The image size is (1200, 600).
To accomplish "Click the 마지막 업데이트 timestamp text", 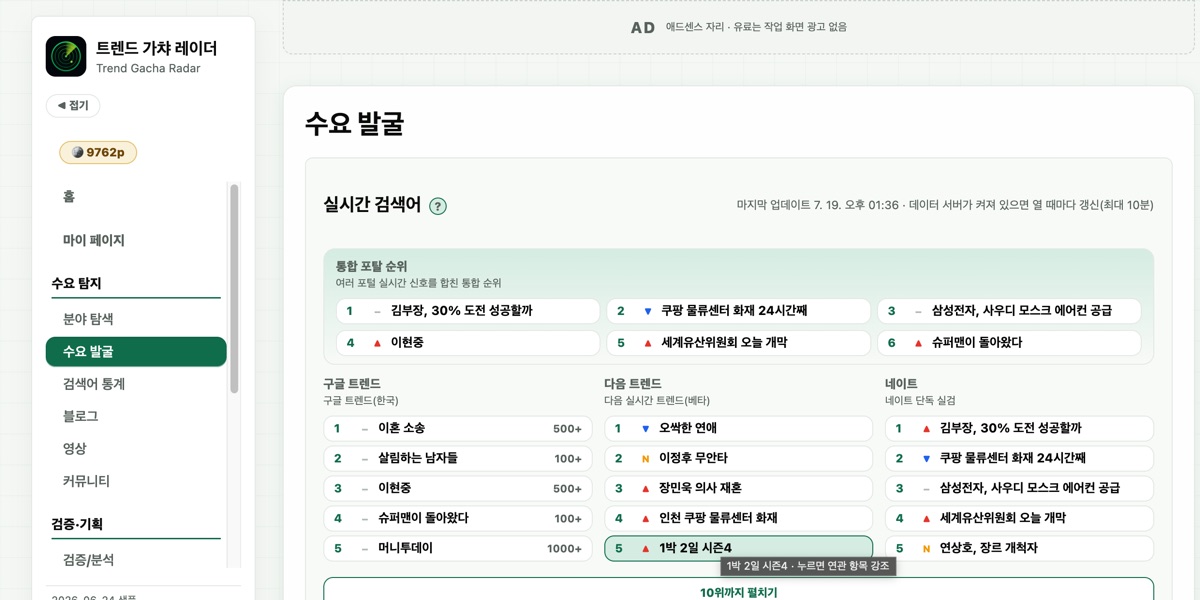I will tap(945, 205).
